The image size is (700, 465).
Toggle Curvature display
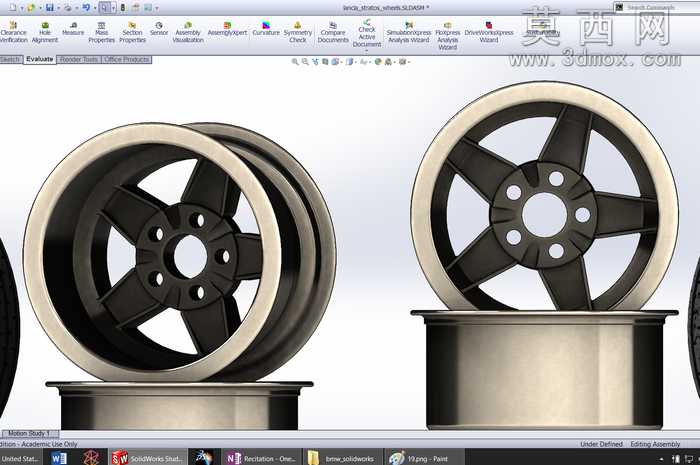point(266,29)
